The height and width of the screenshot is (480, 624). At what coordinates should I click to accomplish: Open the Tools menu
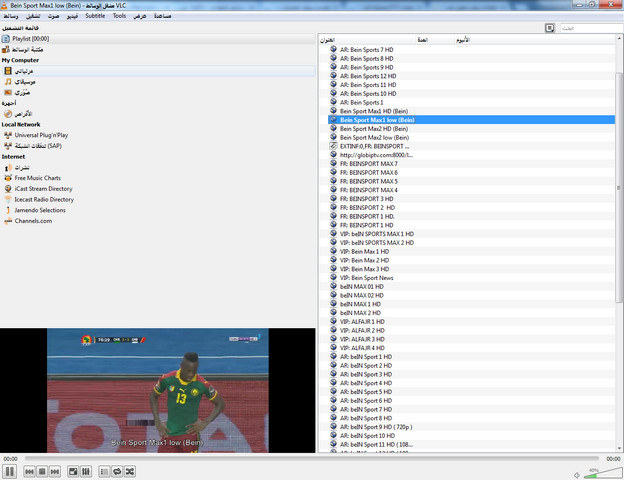(x=119, y=17)
